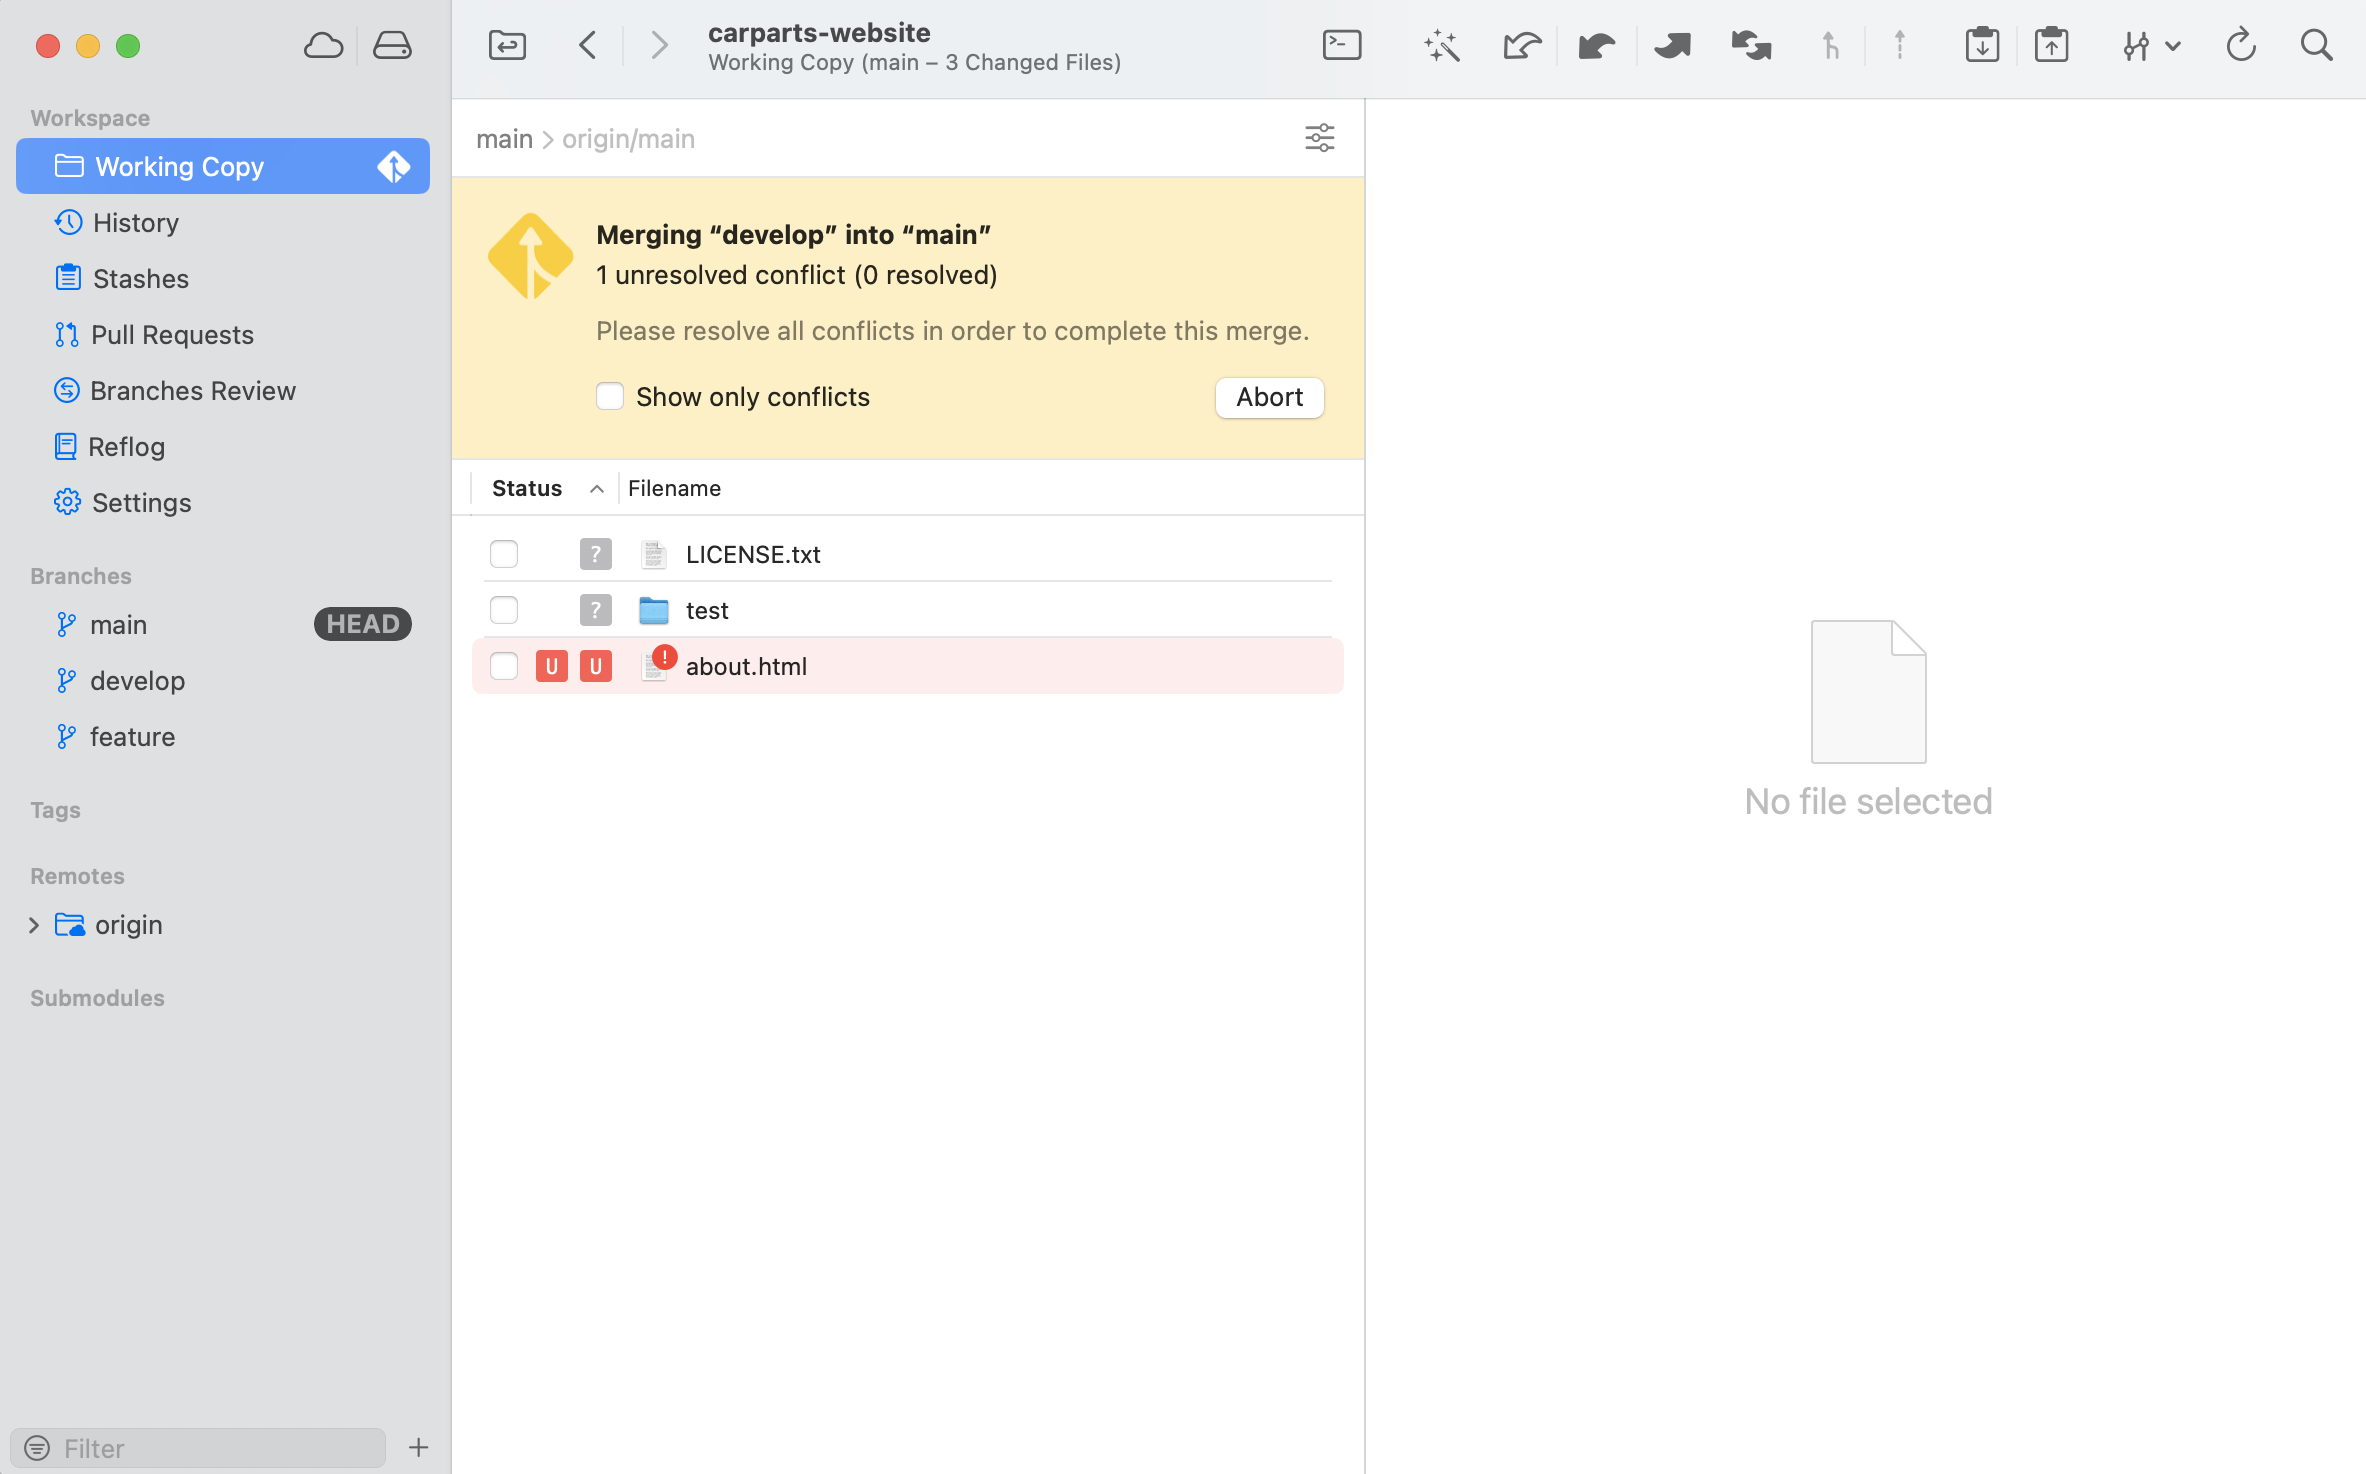This screenshot has height=1474, width=2366.
Task: Abort the merge in progress
Action: pyautogui.click(x=1269, y=397)
